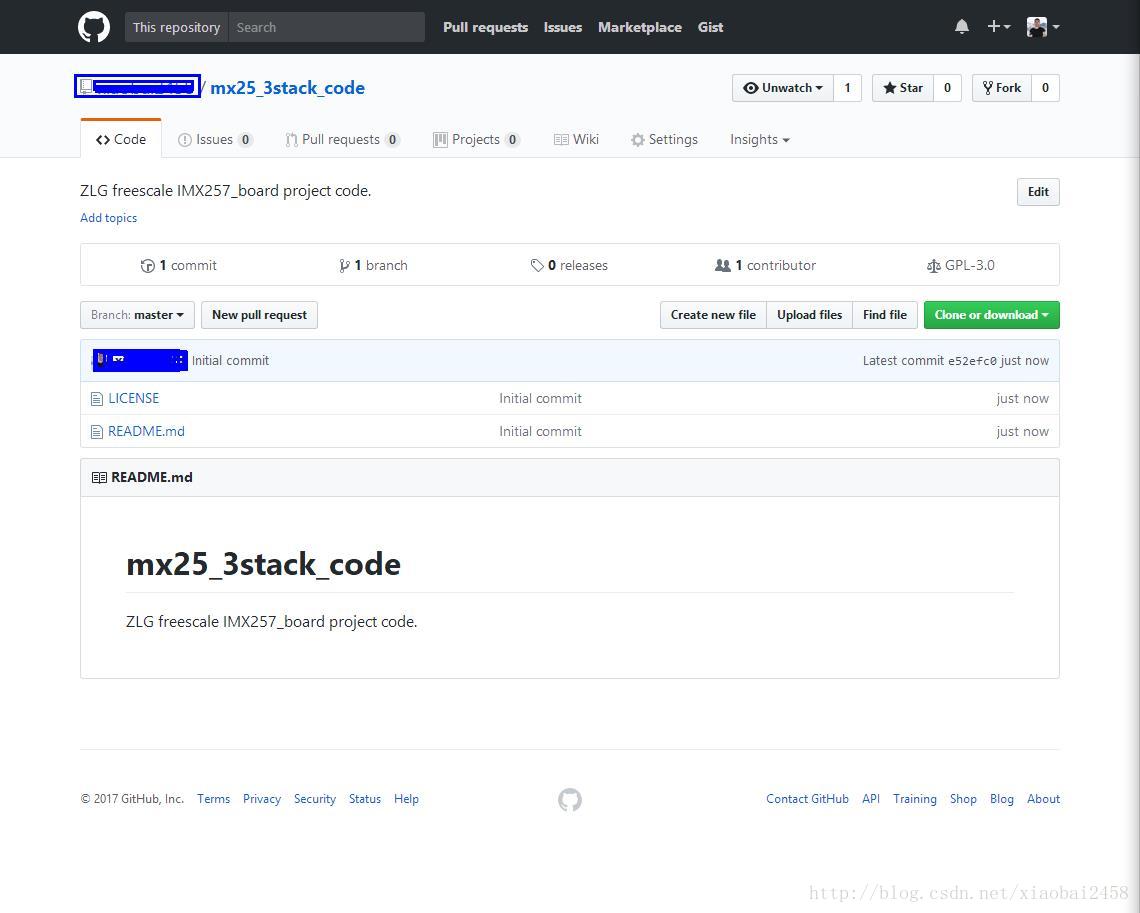Open the About footer link
Viewport: 1140px width, 913px height.
pos(1043,799)
